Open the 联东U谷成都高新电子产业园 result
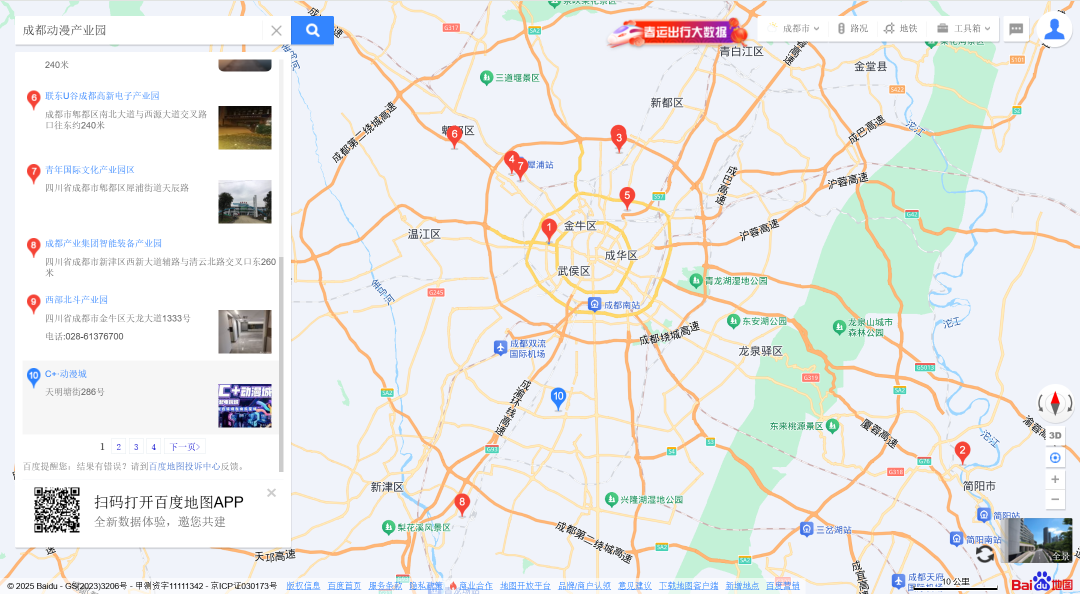The image size is (1080, 594). (102, 96)
